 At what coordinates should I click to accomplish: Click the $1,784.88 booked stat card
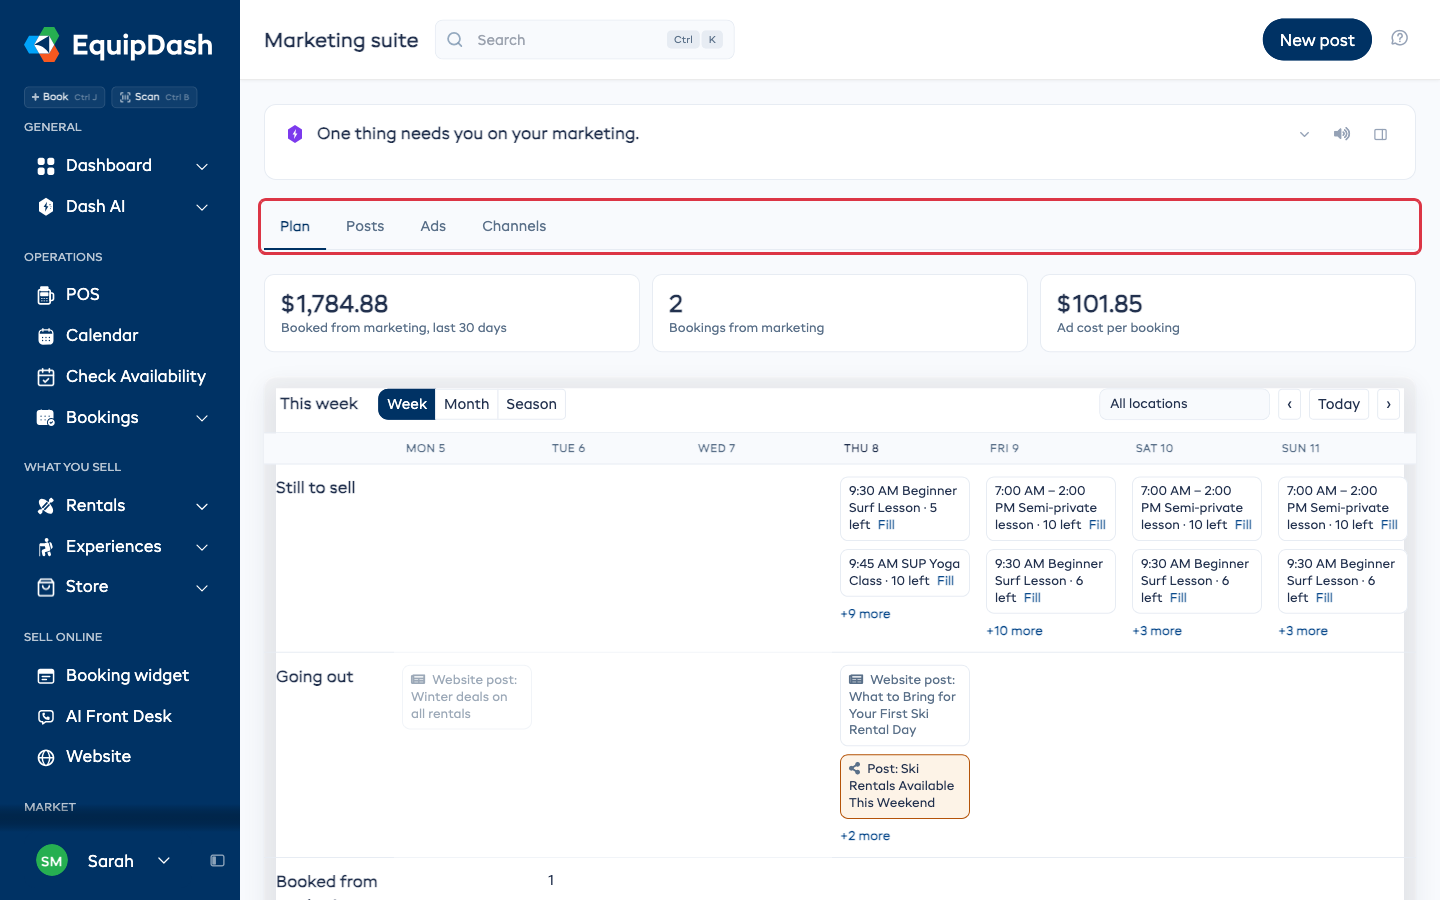coord(452,313)
